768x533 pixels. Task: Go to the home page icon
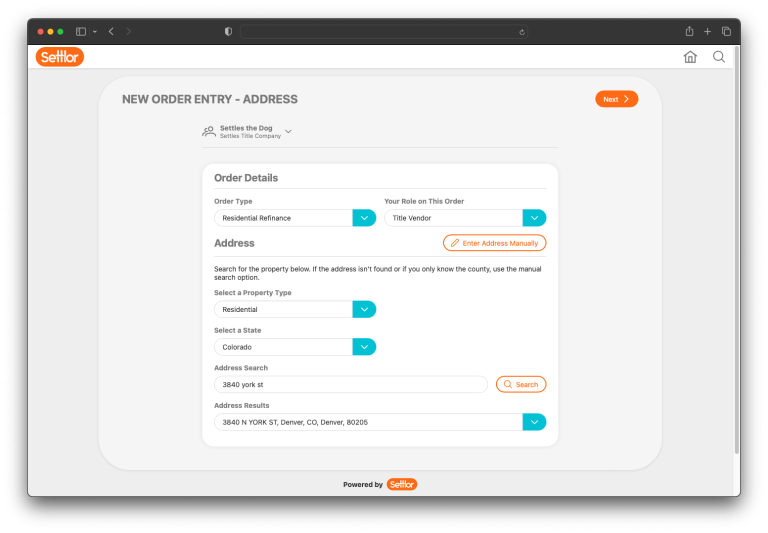[690, 57]
